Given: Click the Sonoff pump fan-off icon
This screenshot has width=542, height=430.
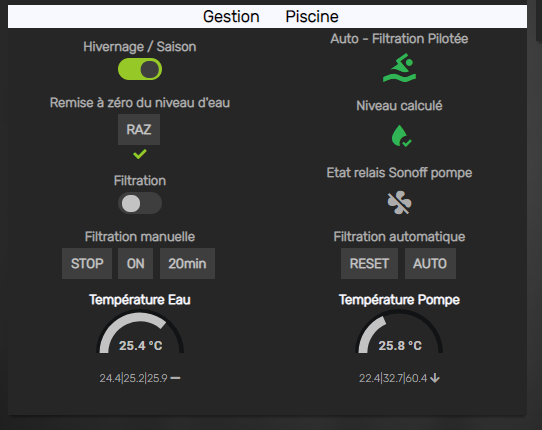Looking at the screenshot, I should [x=399, y=203].
